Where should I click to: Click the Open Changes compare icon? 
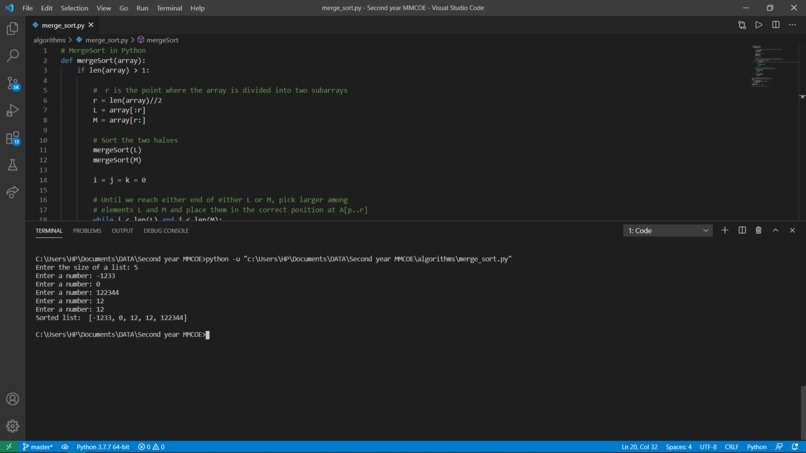point(742,25)
